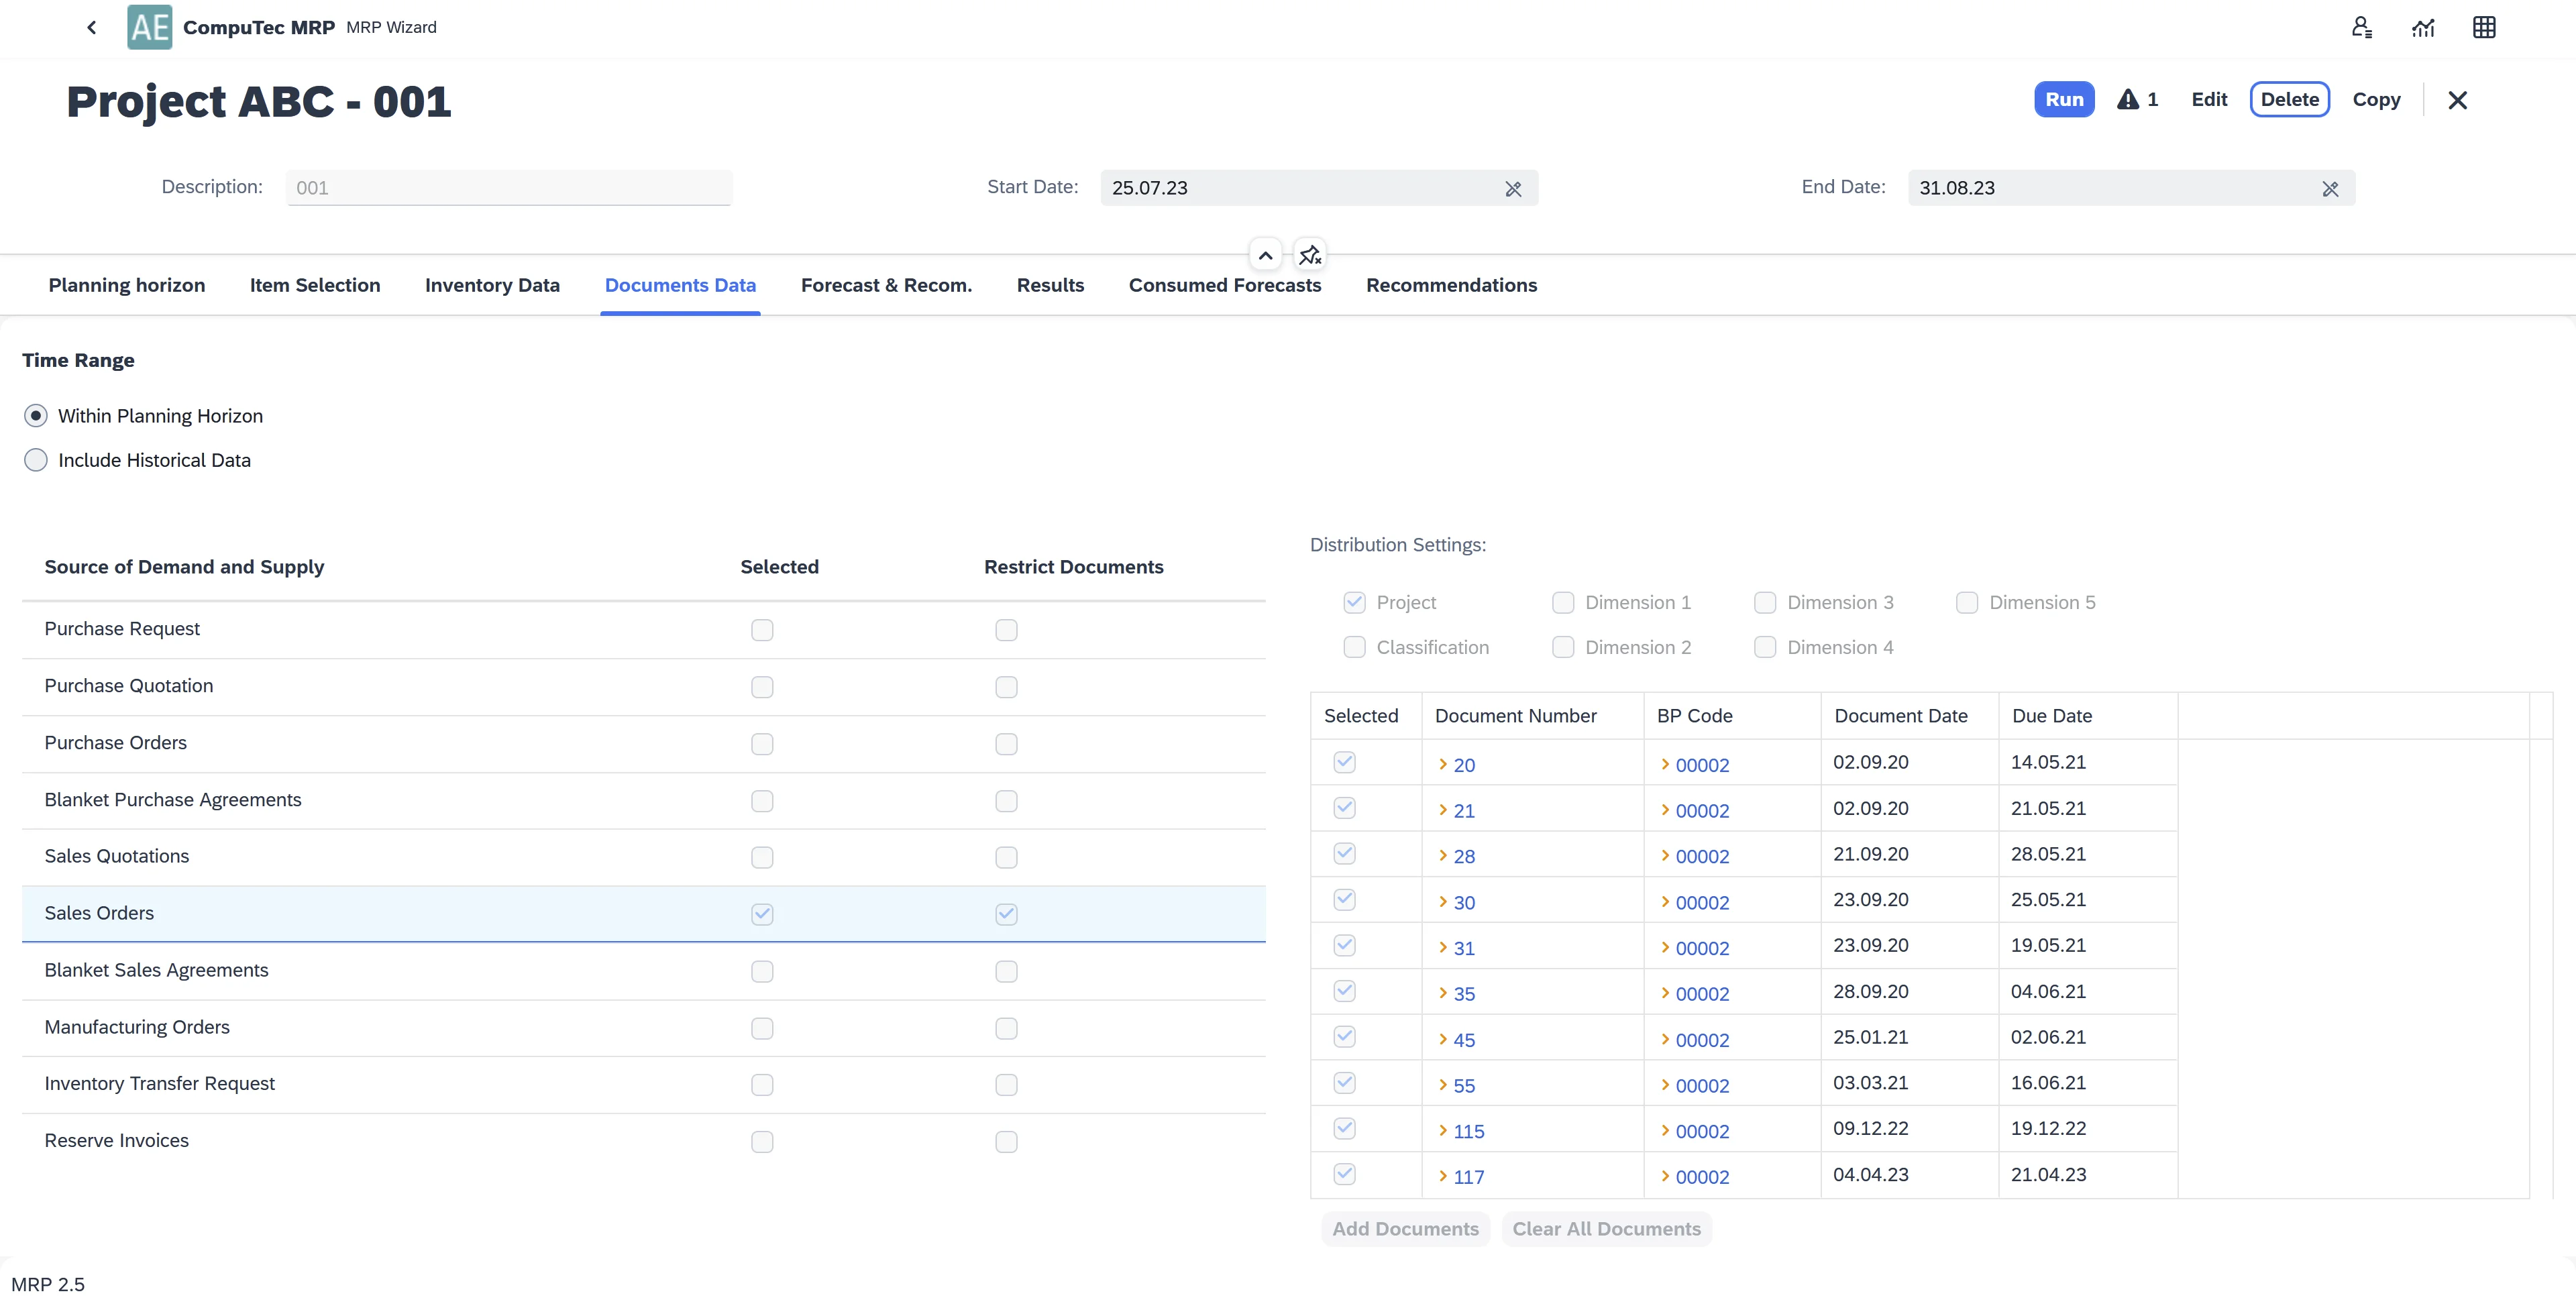Tick Selected checkbox for Purchase Orders
The image size is (2576, 1312).
click(762, 744)
